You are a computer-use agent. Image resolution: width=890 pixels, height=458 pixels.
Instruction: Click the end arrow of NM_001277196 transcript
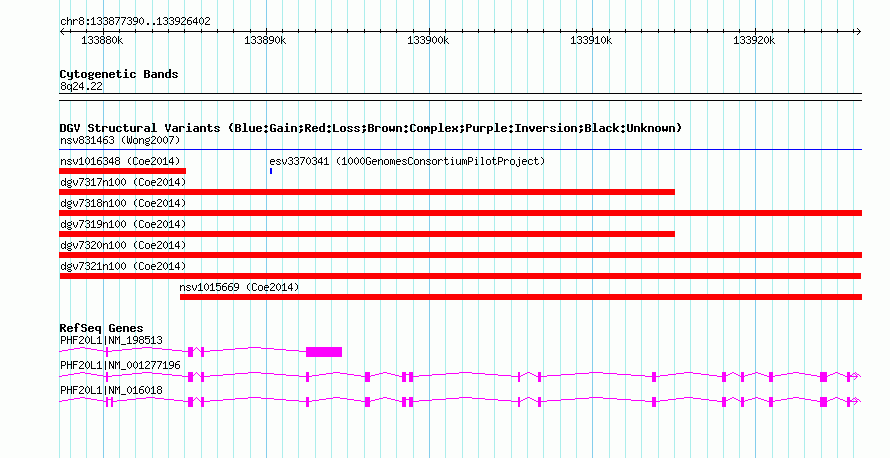coord(857,376)
